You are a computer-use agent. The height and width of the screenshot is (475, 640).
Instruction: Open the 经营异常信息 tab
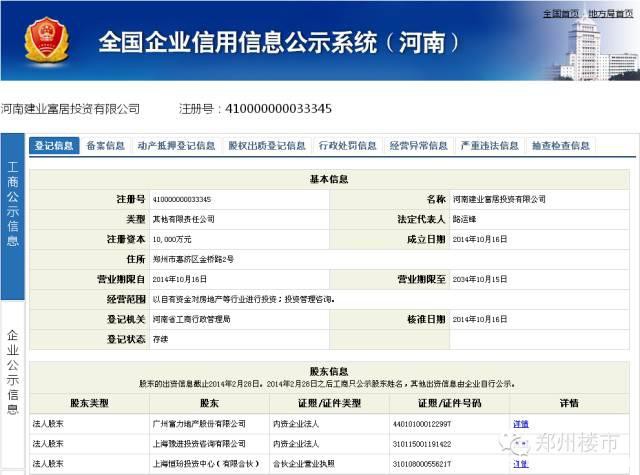(418, 146)
